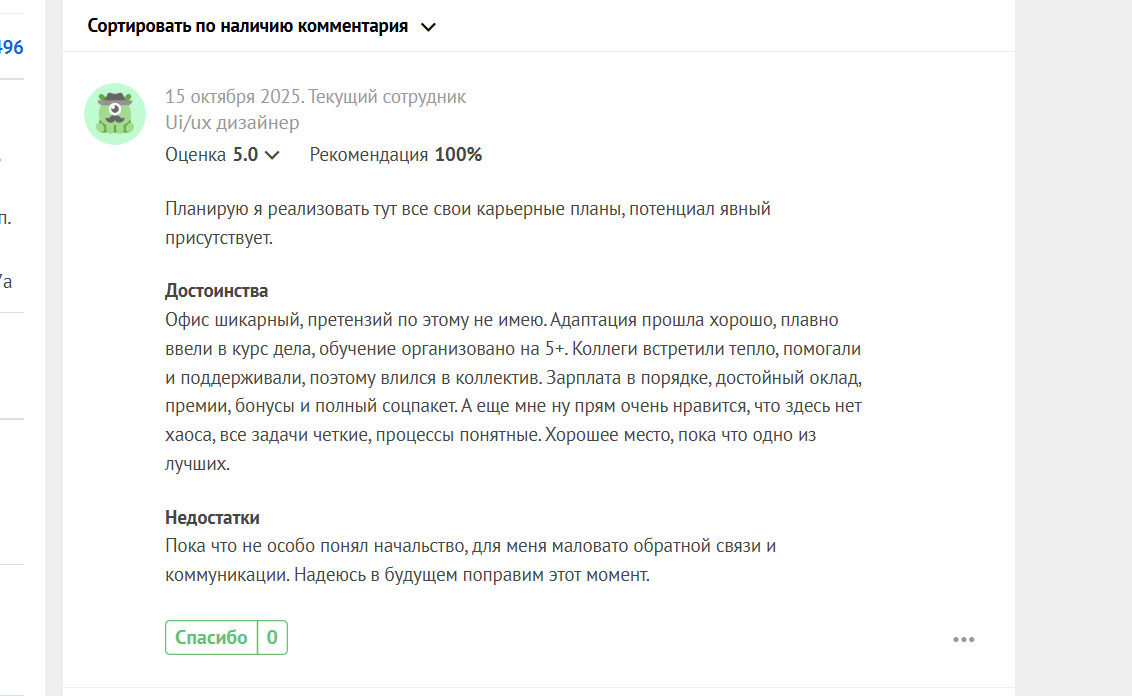The width and height of the screenshot is (1132, 696).
Task: Click the 'Ui/ux дизайнер' job title
Action: tap(232, 123)
